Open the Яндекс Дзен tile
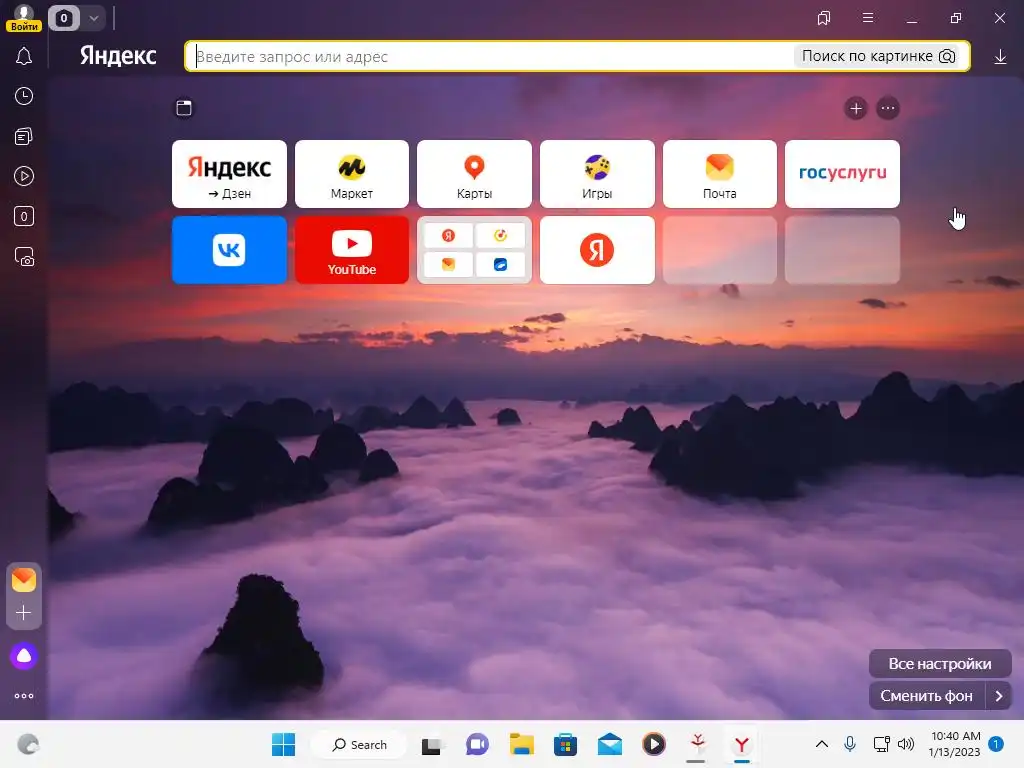The height and width of the screenshot is (768, 1024). click(x=229, y=174)
